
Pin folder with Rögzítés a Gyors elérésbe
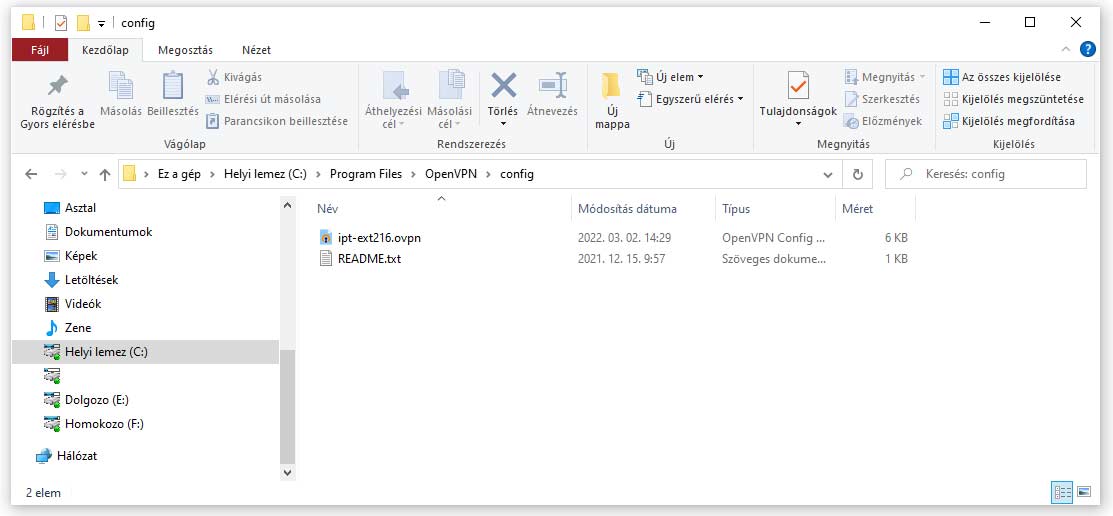pyautogui.click(x=57, y=88)
